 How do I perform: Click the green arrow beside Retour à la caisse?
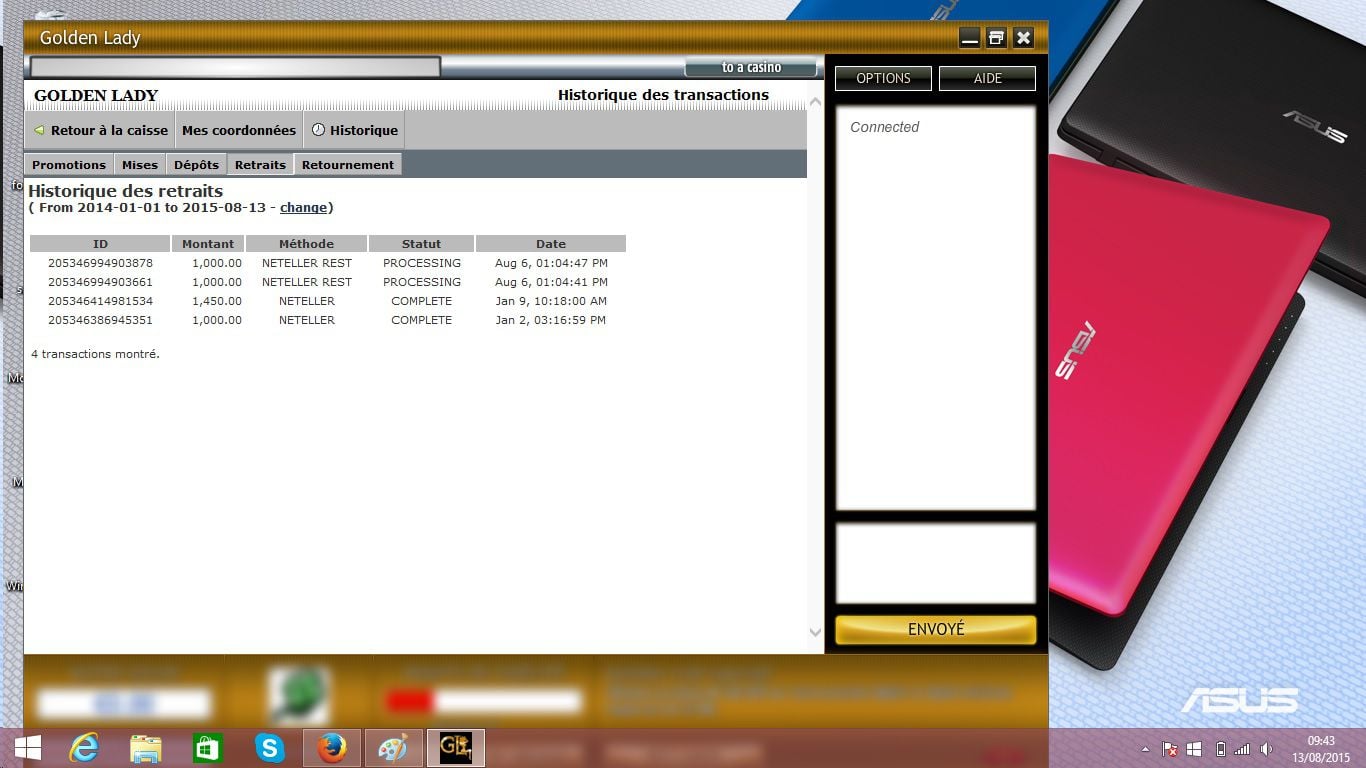pyautogui.click(x=39, y=130)
